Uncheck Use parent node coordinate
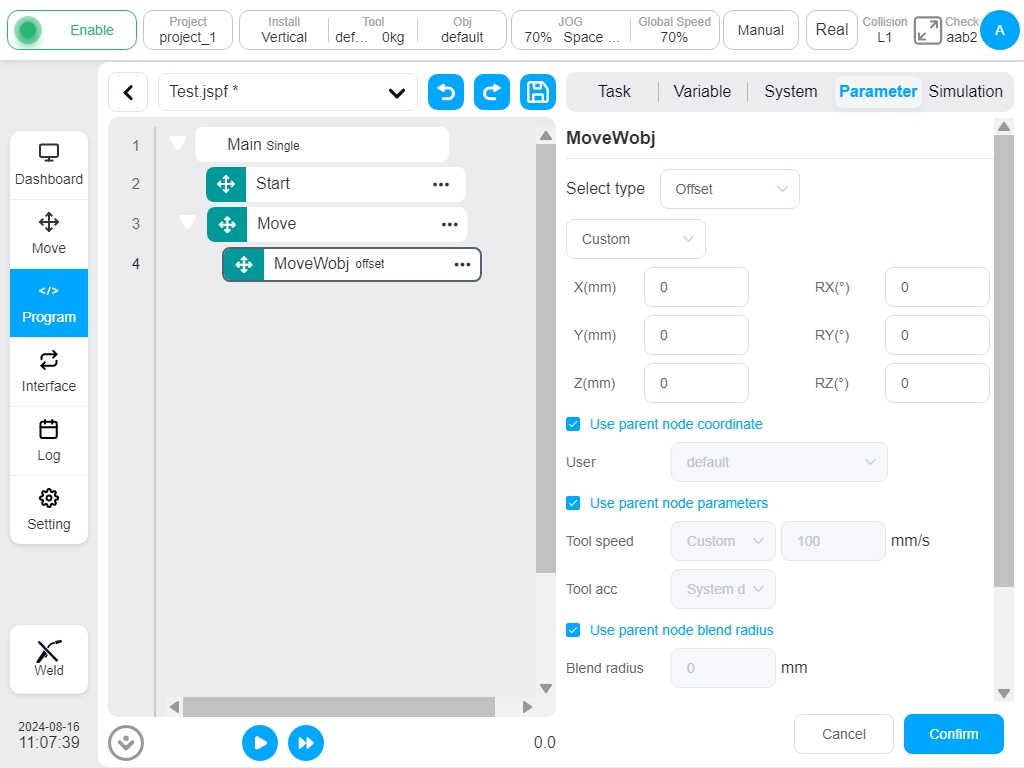This screenshot has width=1024, height=768. [x=573, y=424]
